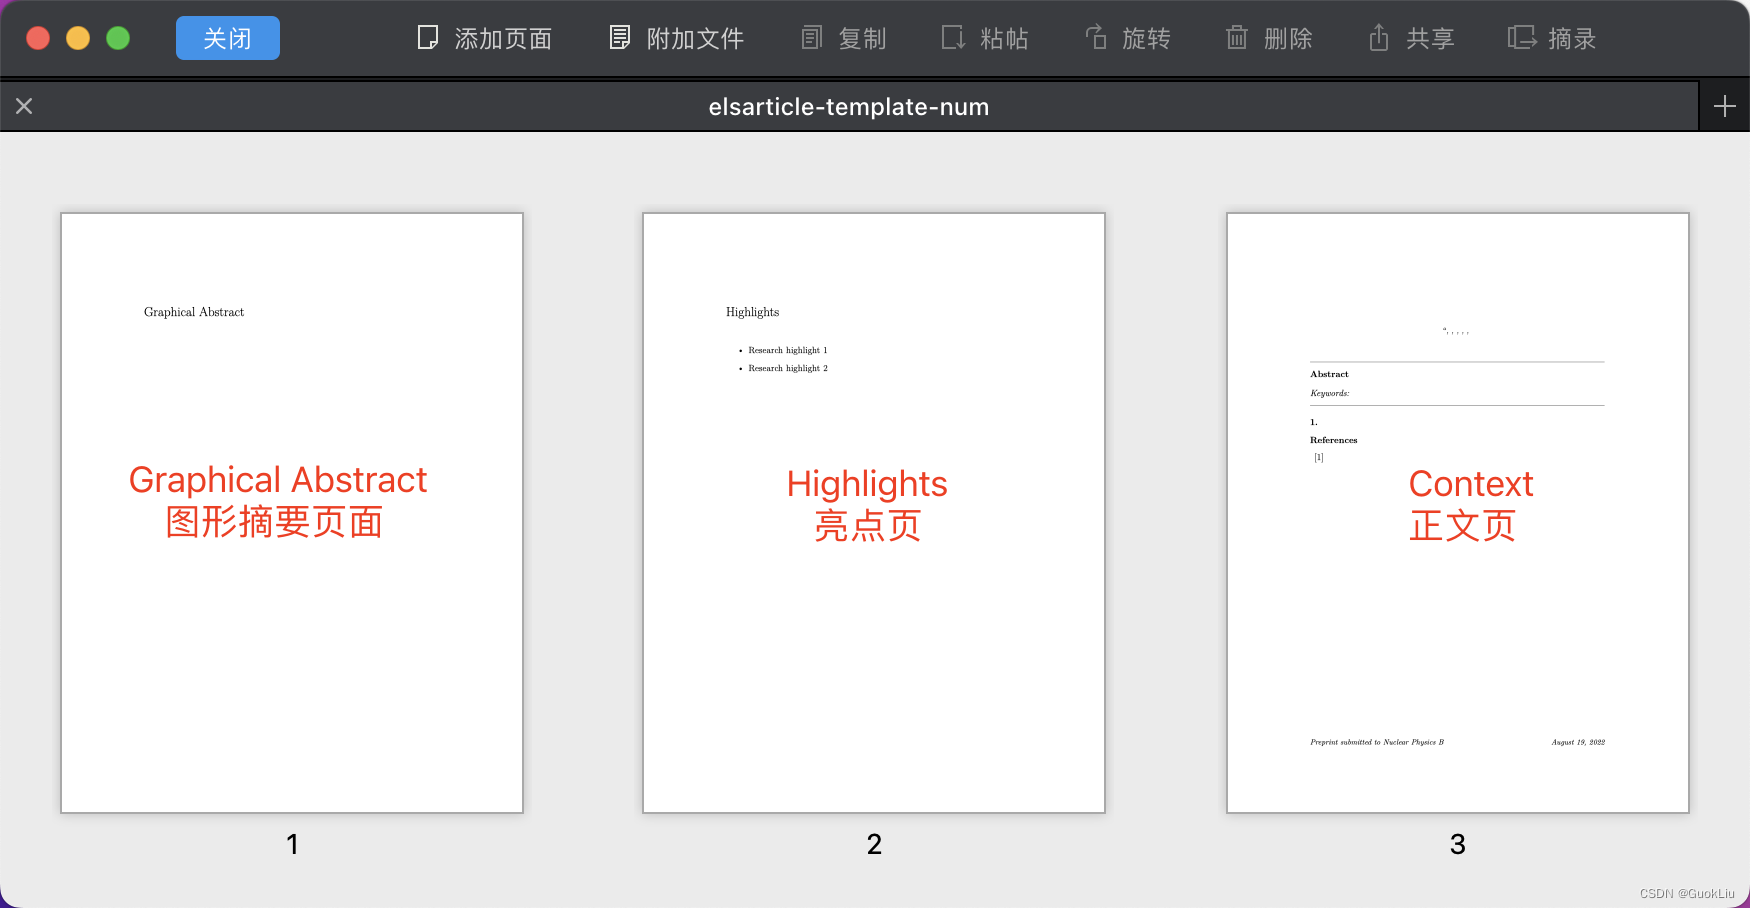
Task: Click the 添加页面 (add page) icon
Action: click(x=428, y=37)
